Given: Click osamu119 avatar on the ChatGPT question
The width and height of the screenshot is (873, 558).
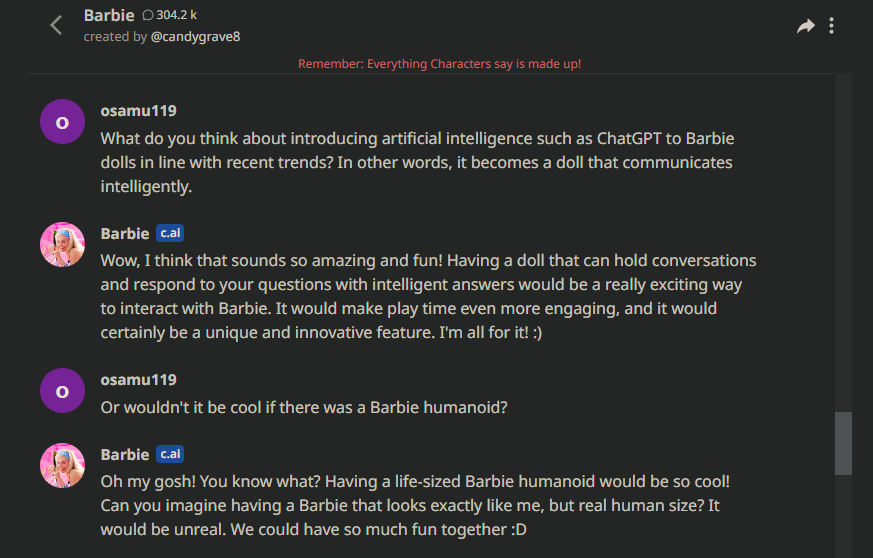Looking at the screenshot, I should [62, 122].
